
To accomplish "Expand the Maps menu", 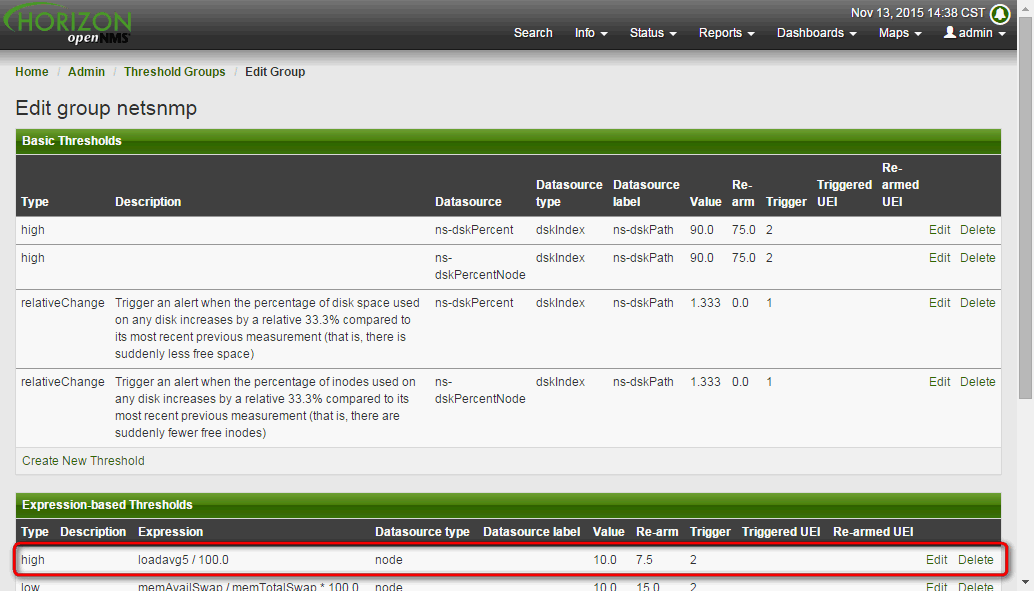I will (900, 32).
